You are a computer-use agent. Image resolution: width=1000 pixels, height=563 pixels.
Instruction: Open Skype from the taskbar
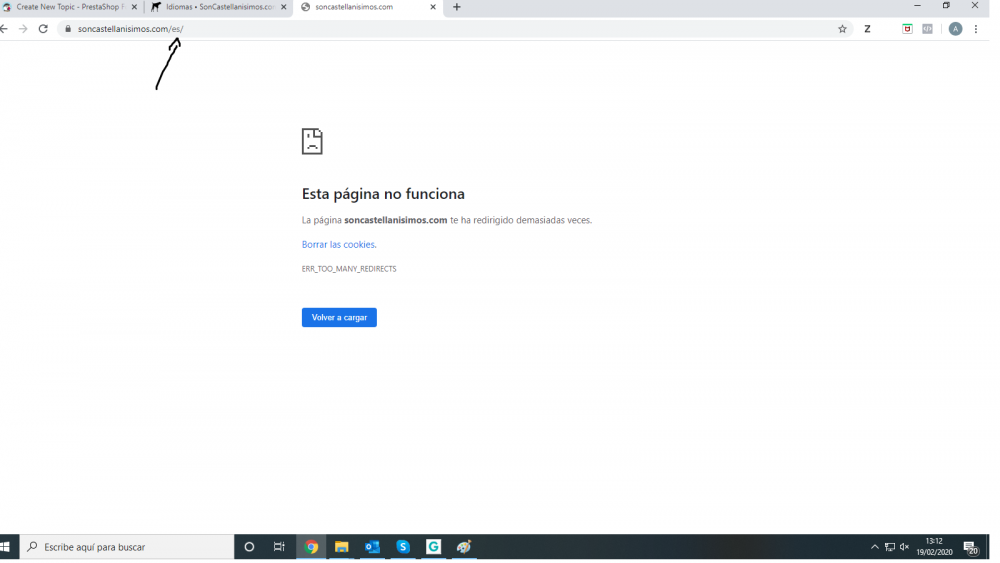pos(403,547)
